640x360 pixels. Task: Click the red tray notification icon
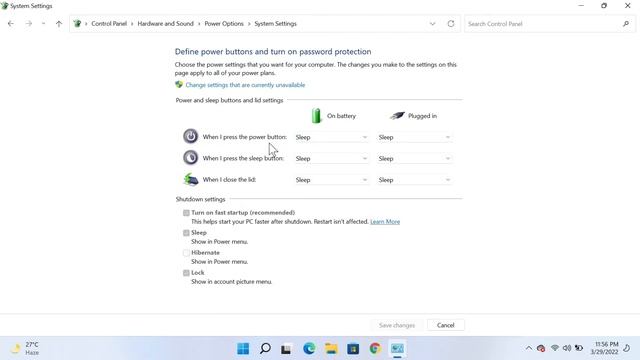(x=541, y=348)
